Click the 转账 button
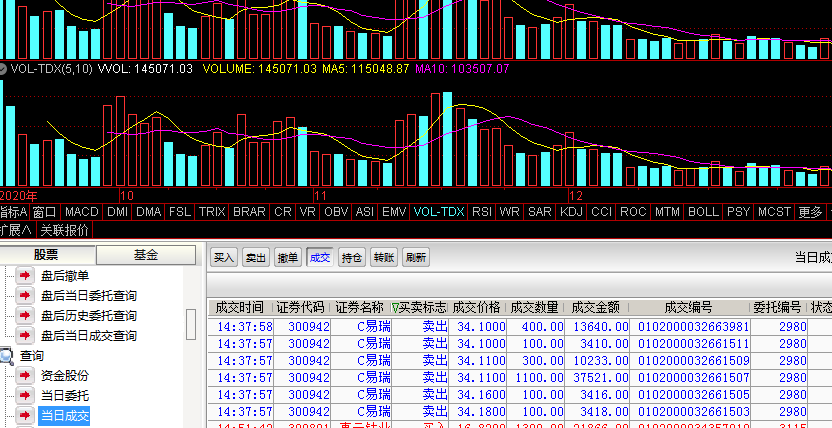832x428 pixels. pyautogui.click(x=384, y=257)
